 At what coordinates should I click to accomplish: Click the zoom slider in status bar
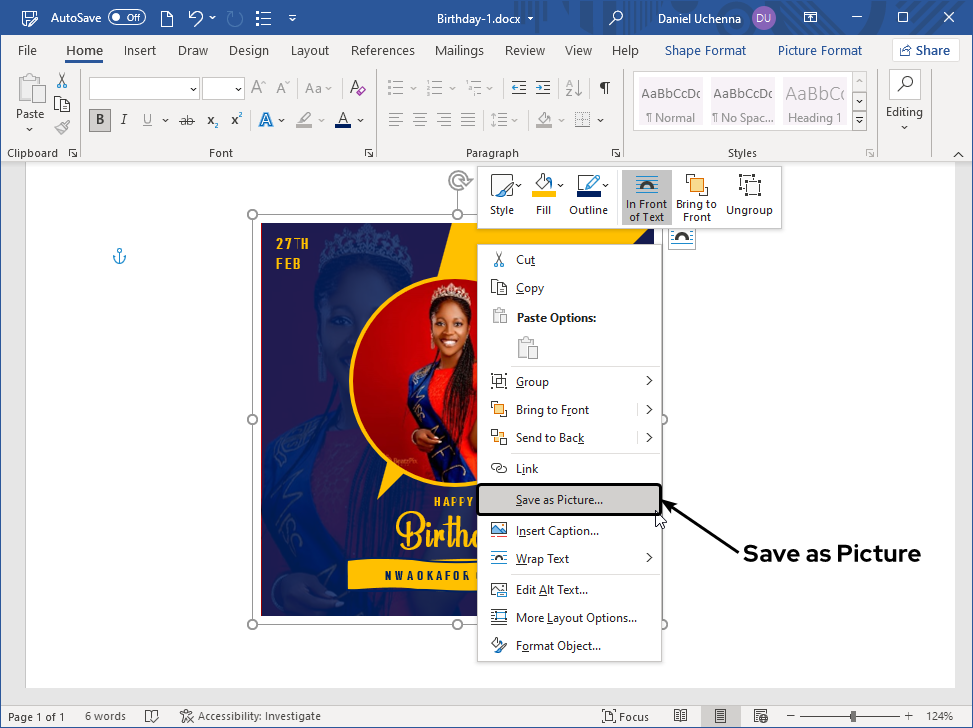click(x=852, y=716)
